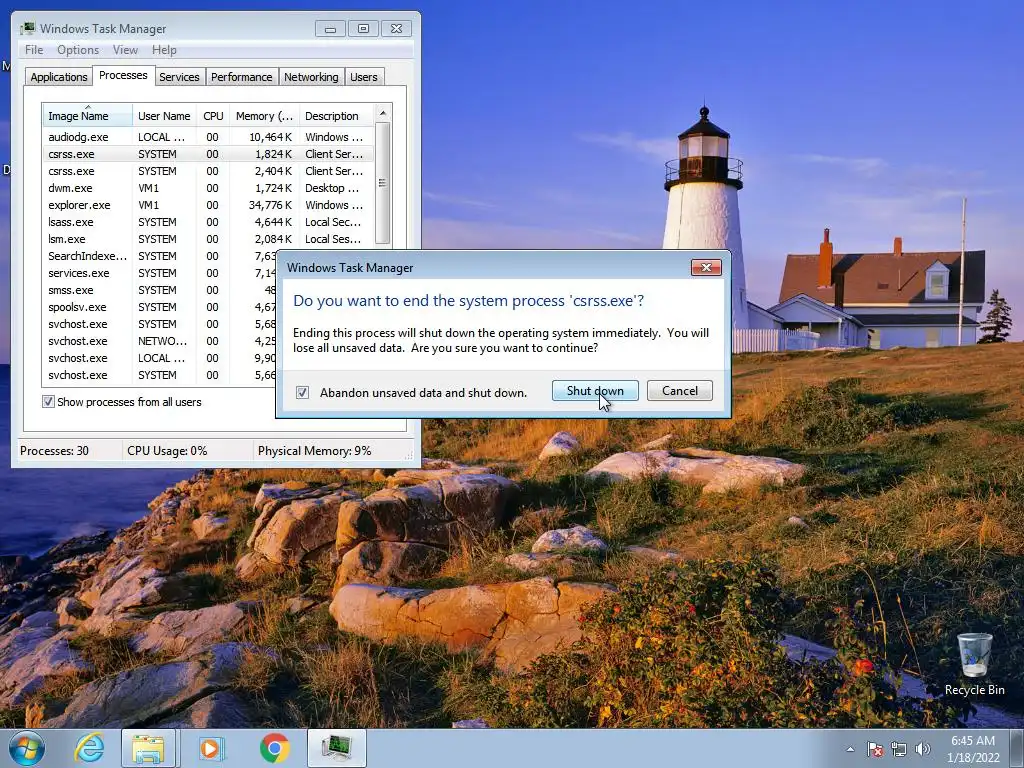Select the services.exe process row
This screenshot has width=1024, height=768.
(159, 273)
